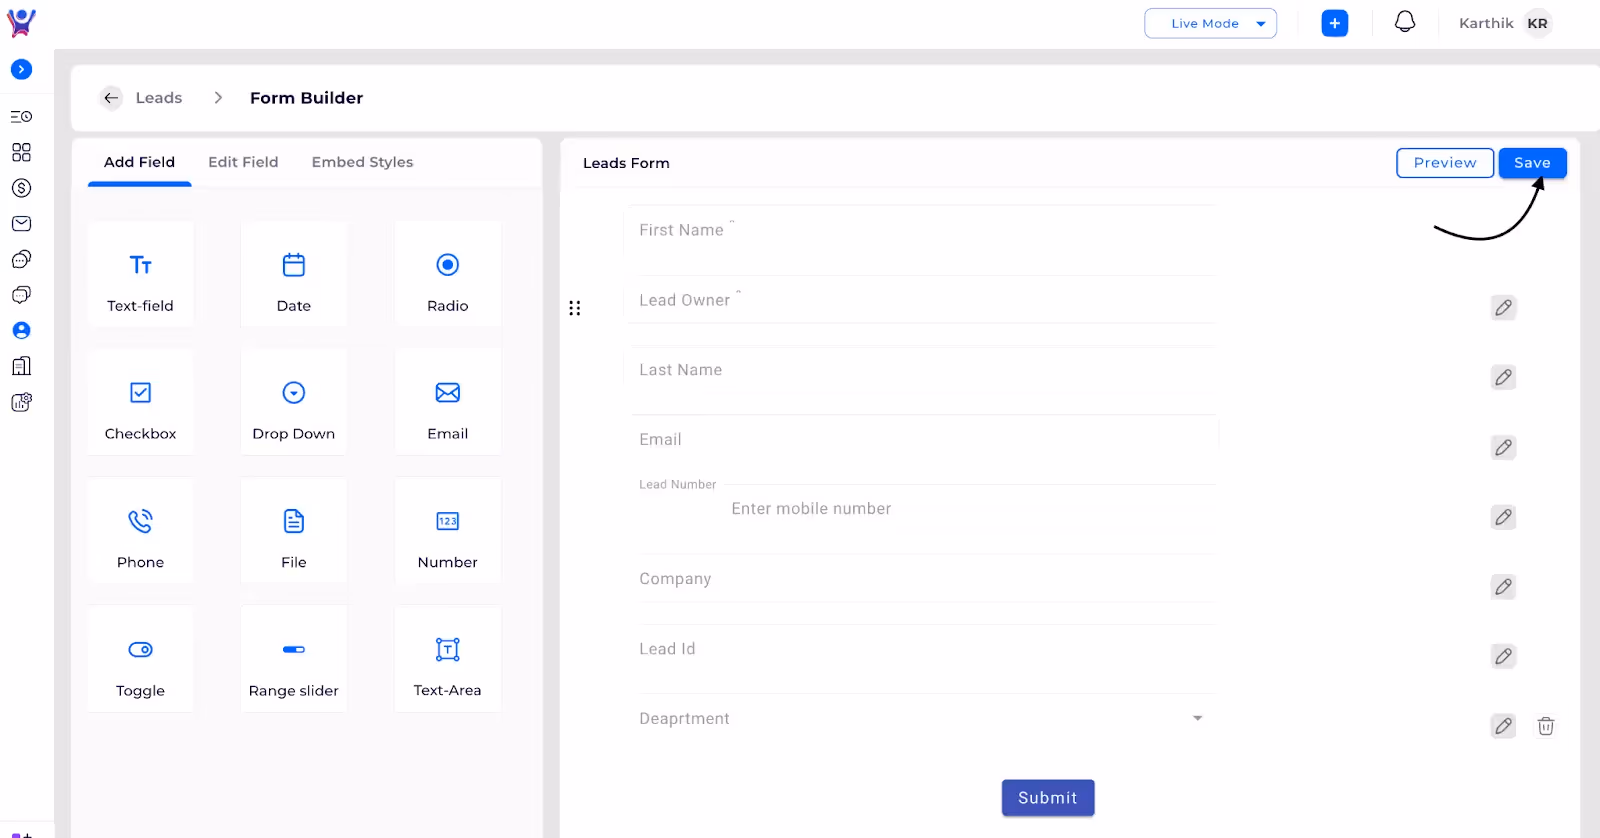Edit the Lead Number field with pencil
This screenshot has height=838, width=1600.
pos(1503,517)
